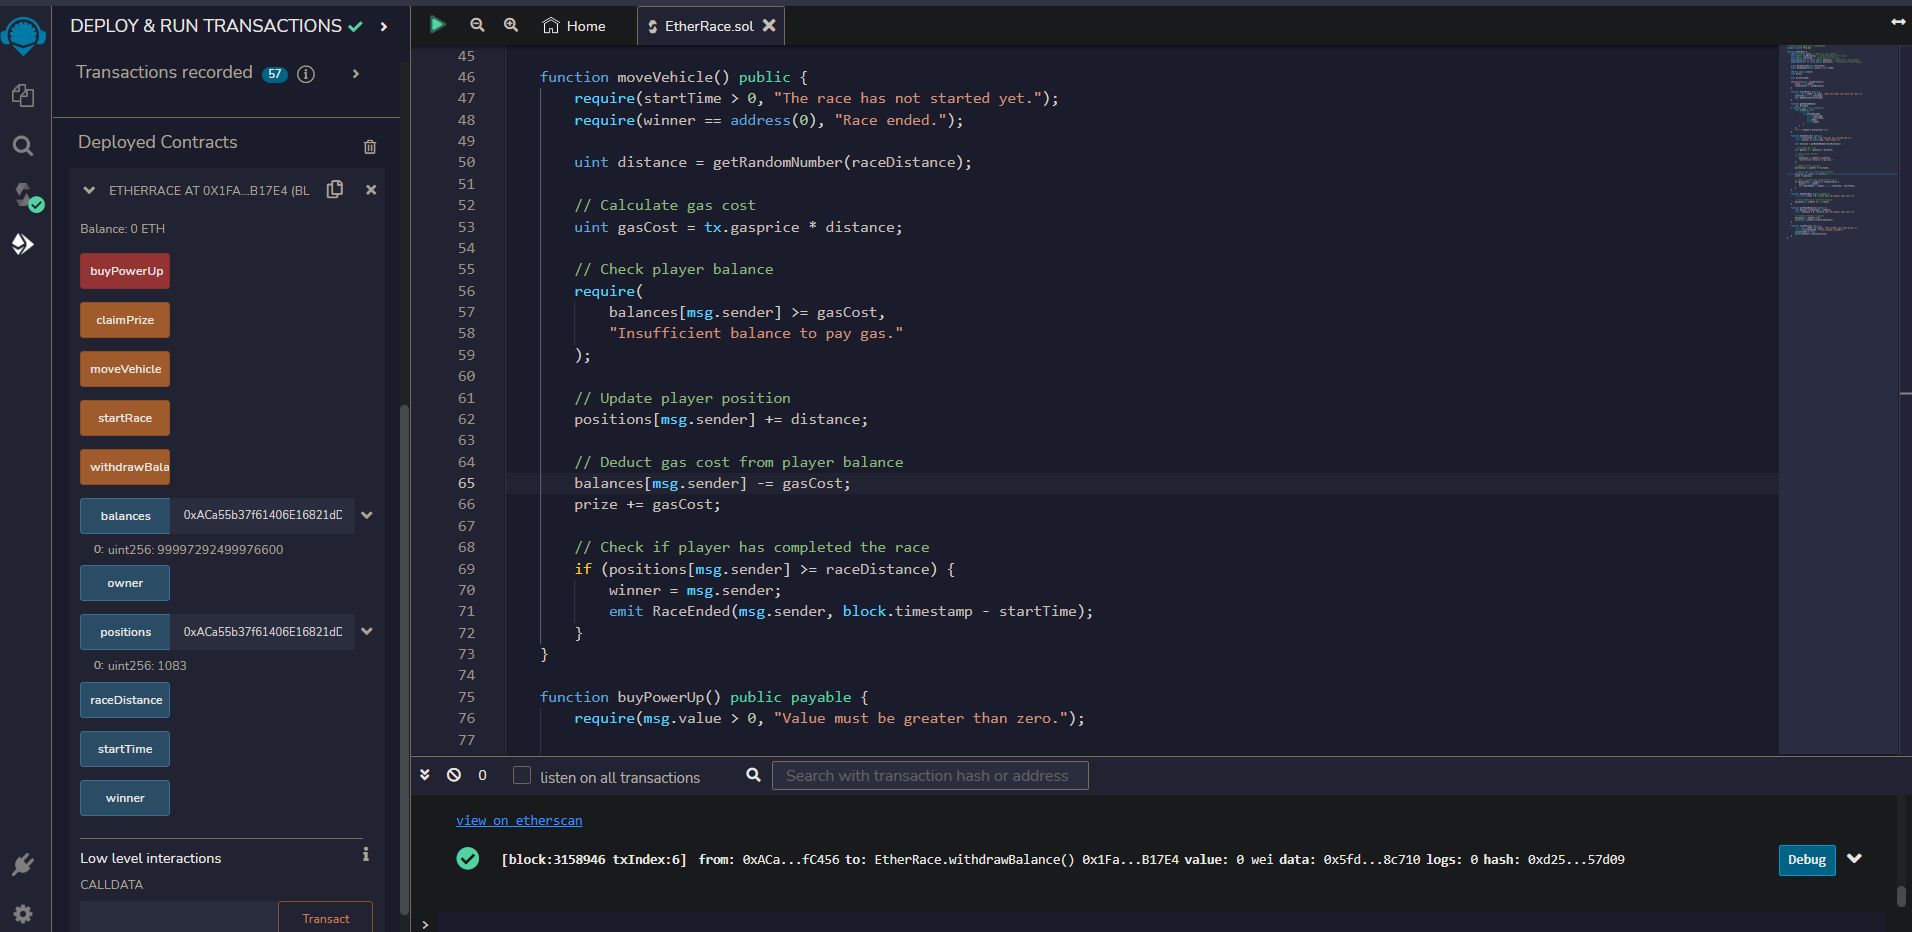
Task: Query the winner value
Action: [x=125, y=798]
